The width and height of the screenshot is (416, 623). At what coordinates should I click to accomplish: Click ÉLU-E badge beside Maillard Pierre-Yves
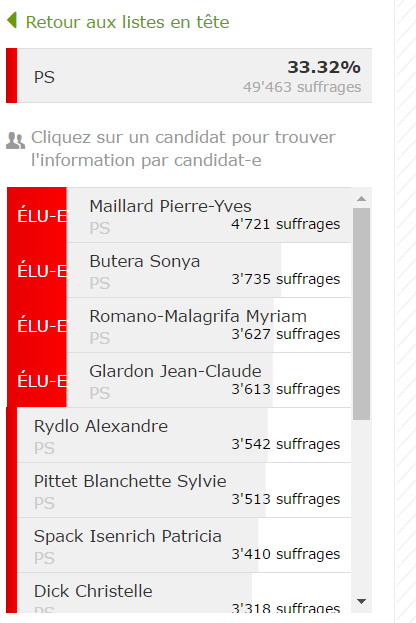point(37,215)
